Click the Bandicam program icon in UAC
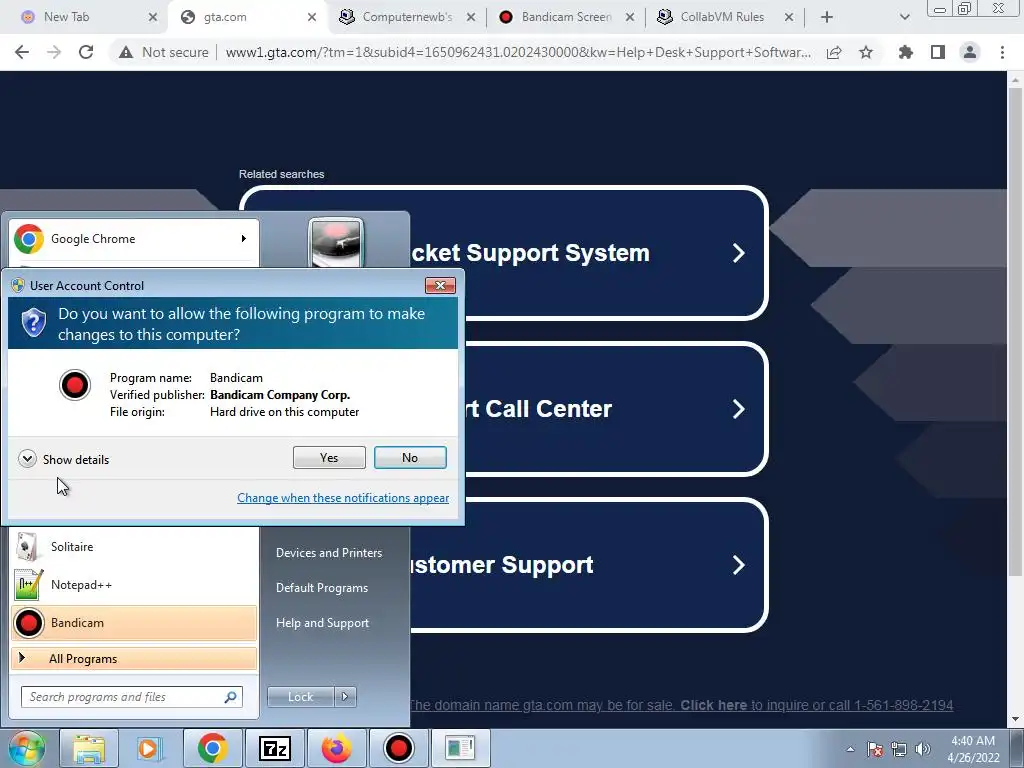Image resolution: width=1024 pixels, height=768 pixels. click(74, 385)
